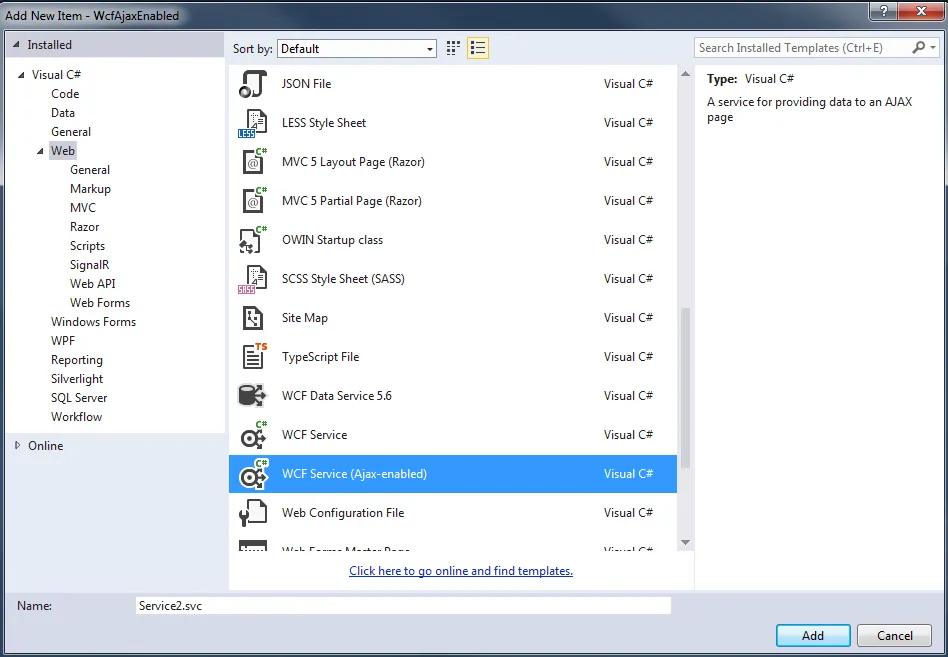This screenshot has height=657, width=948.
Task: Click the Help question mark button
Action: pos(884,11)
